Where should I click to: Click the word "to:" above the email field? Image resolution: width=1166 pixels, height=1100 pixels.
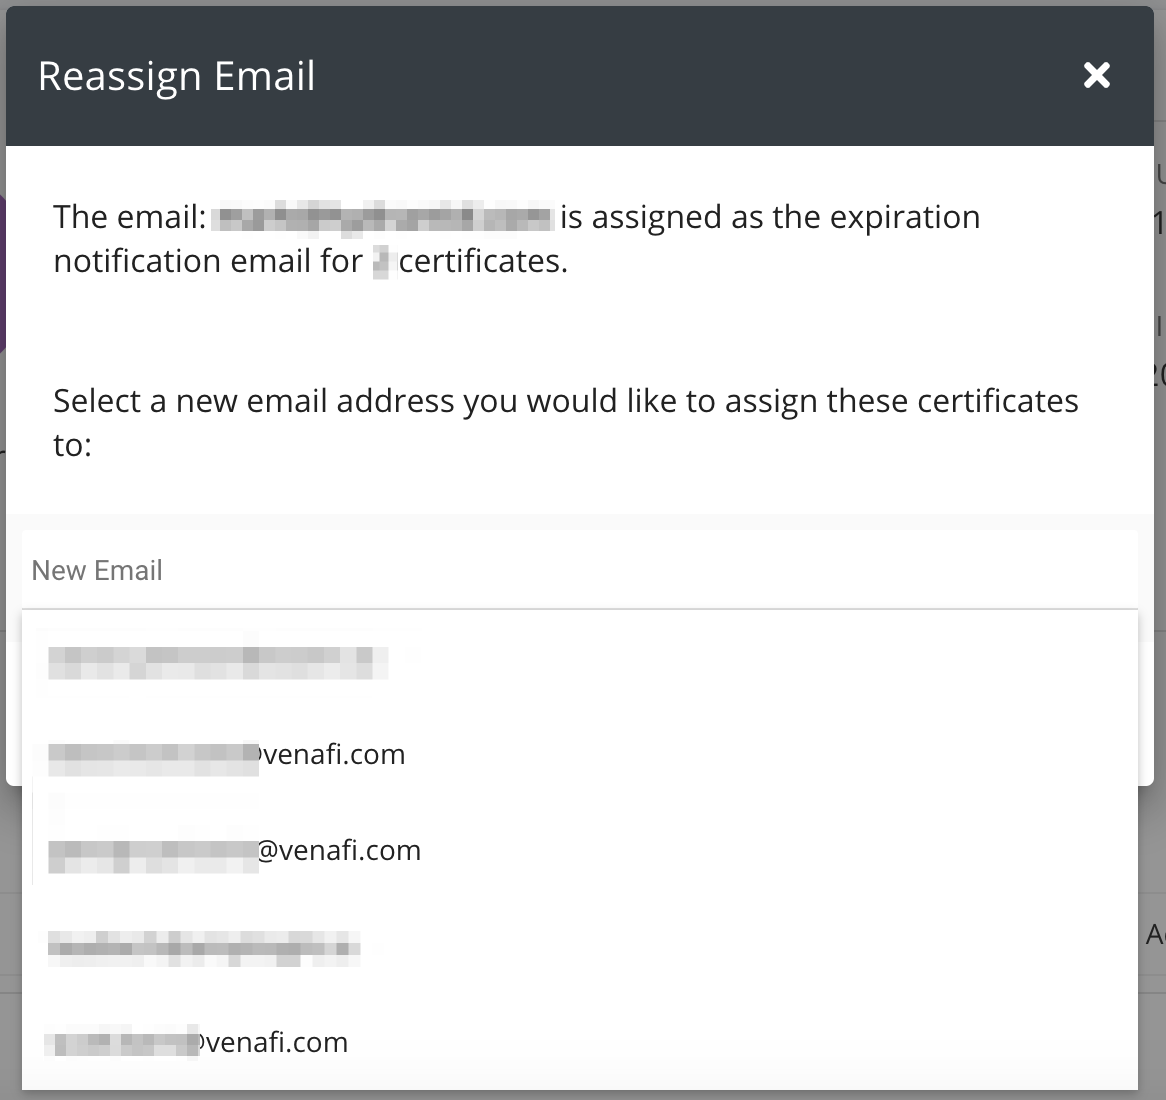tap(73, 445)
